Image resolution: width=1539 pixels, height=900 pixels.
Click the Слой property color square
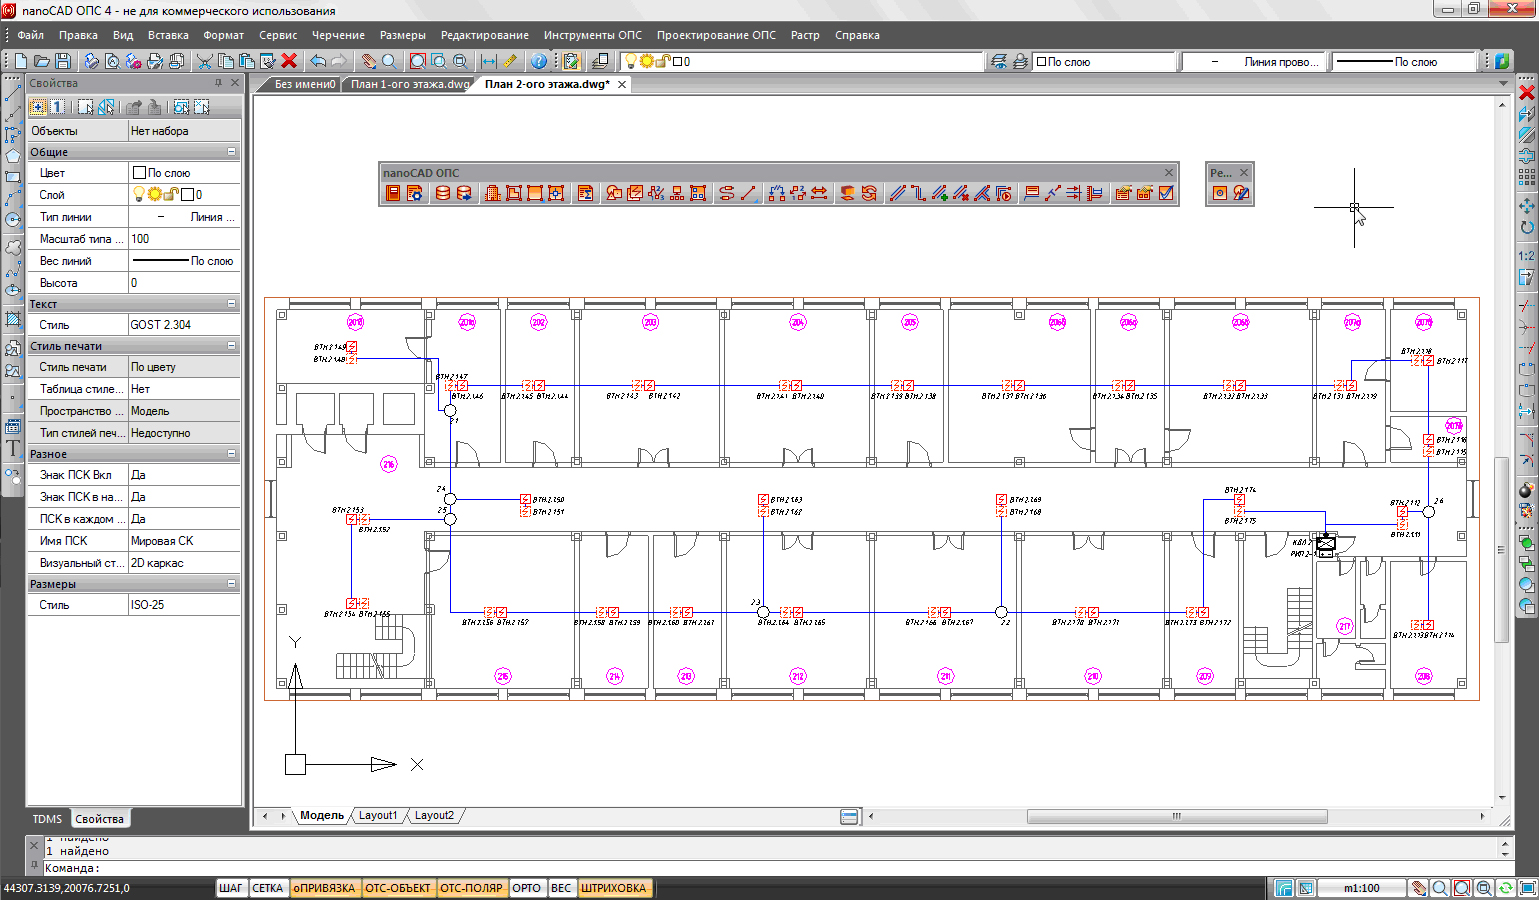(x=187, y=195)
